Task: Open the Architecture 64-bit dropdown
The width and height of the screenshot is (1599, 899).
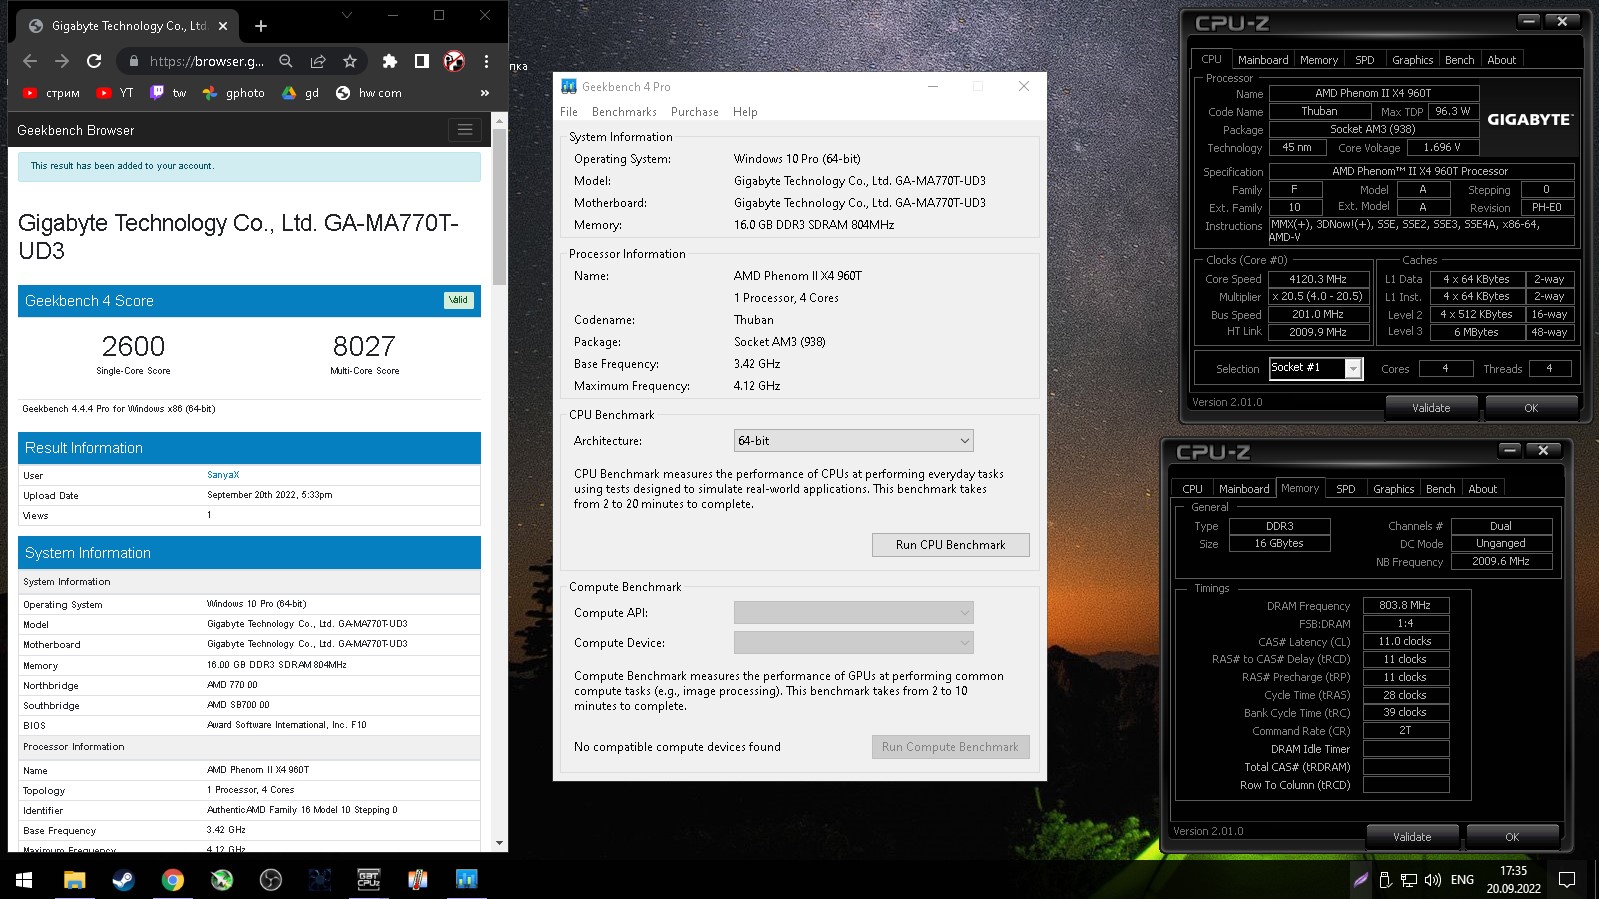Action: click(x=853, y=441)
